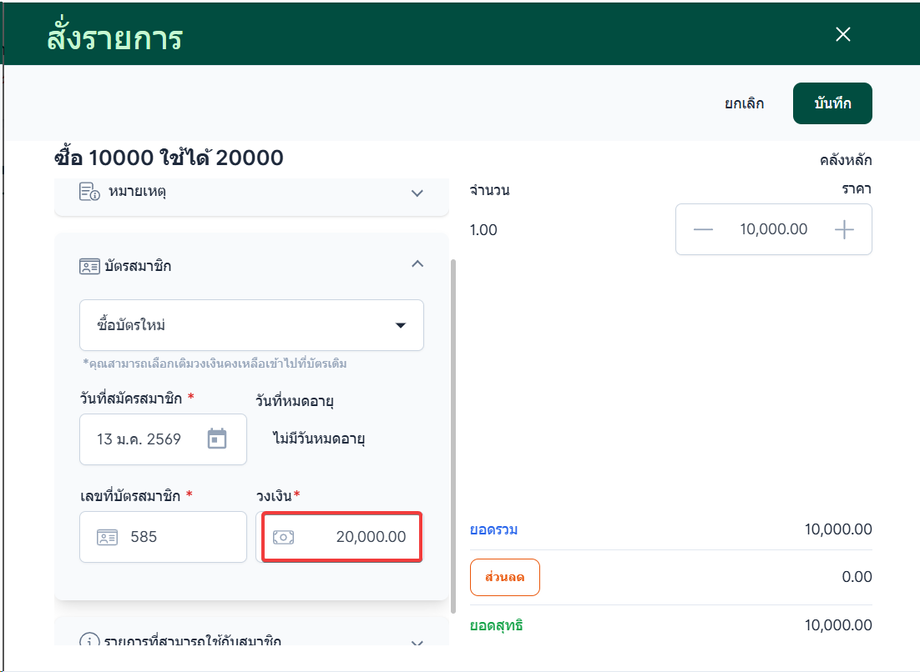Increase price with the plus button
The width and height of the screenshot is (920, 672).
844,229
